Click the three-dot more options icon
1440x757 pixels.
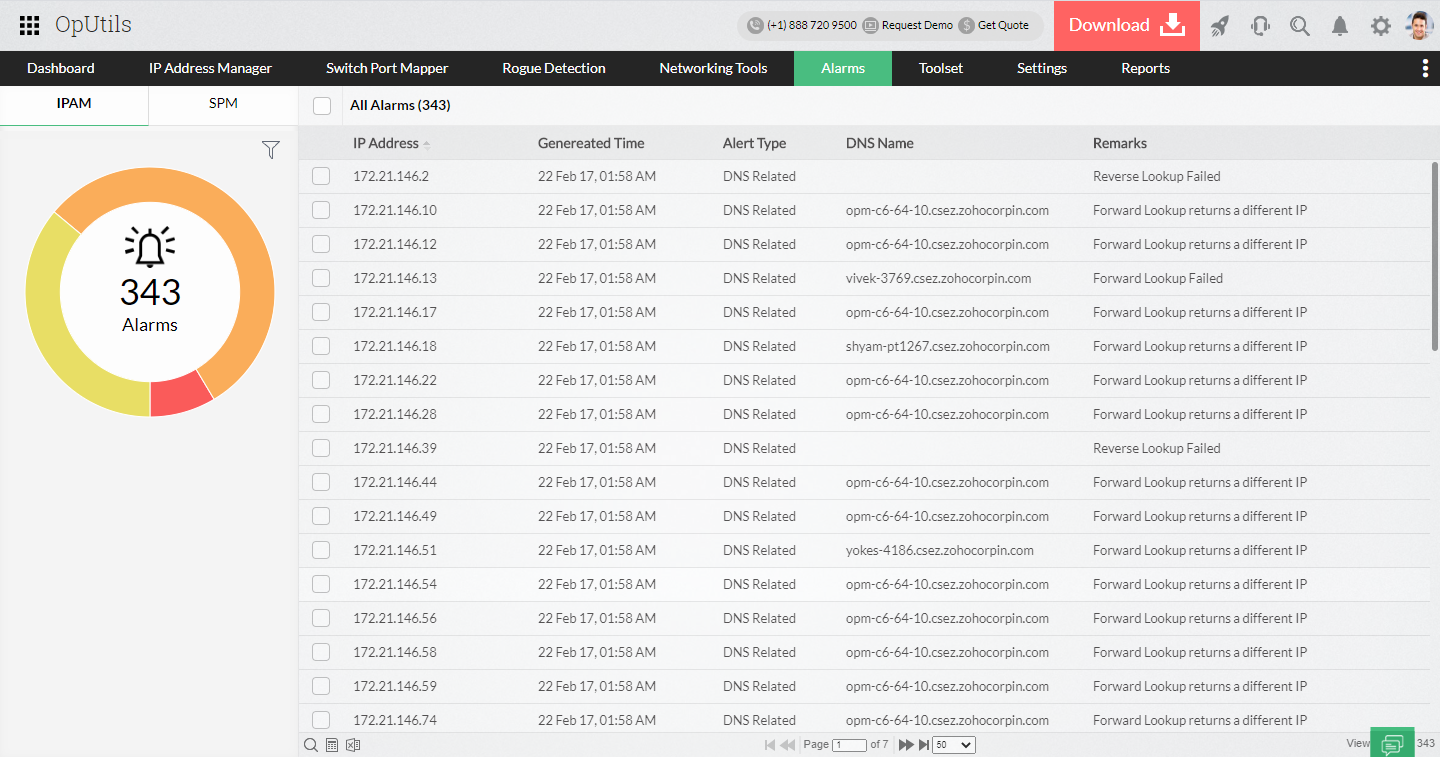click(1425, 68)
